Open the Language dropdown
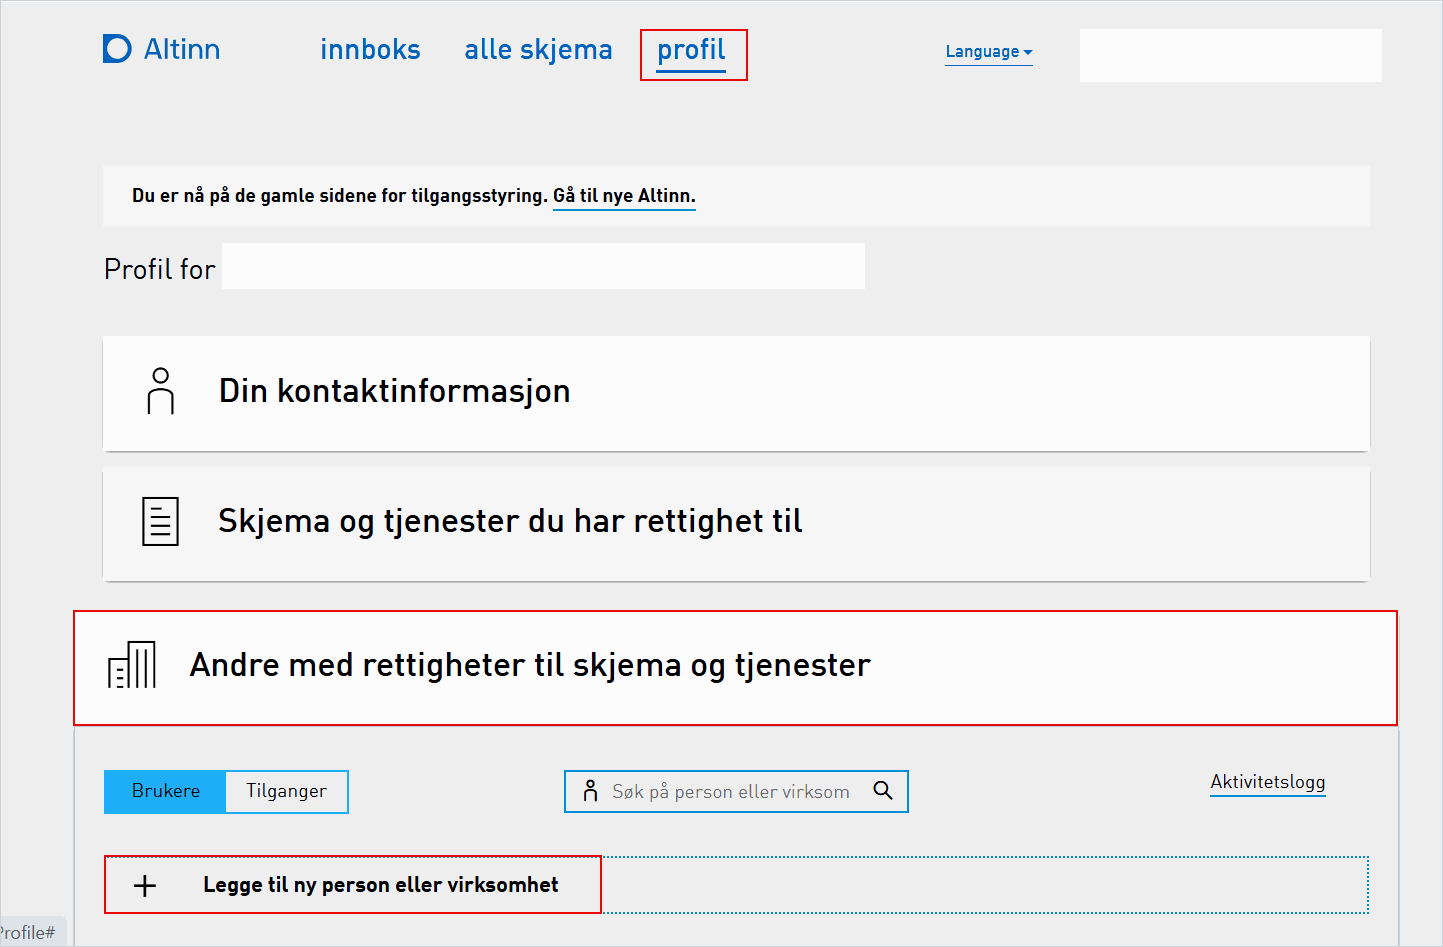 [x=988, y=52]
